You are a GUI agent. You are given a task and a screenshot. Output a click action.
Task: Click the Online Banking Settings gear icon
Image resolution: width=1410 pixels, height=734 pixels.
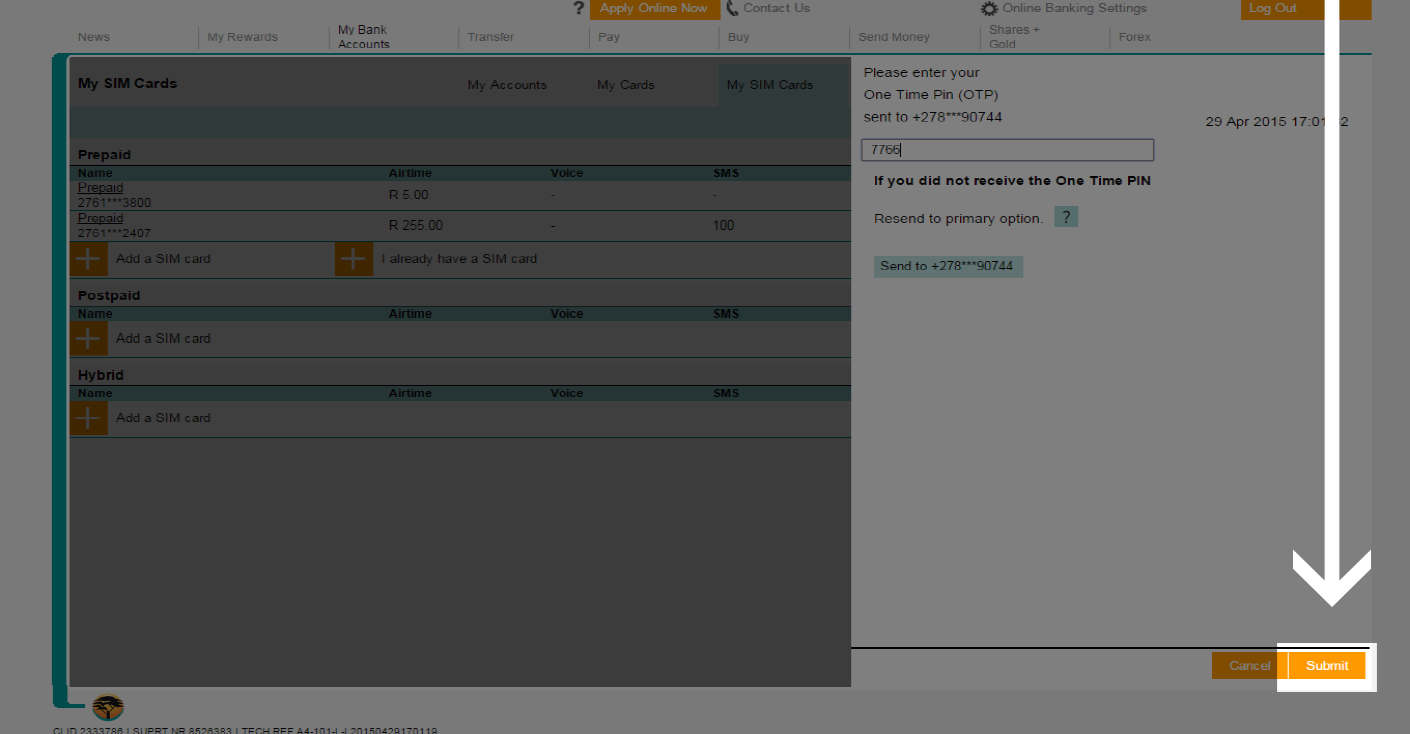[989, 8]
